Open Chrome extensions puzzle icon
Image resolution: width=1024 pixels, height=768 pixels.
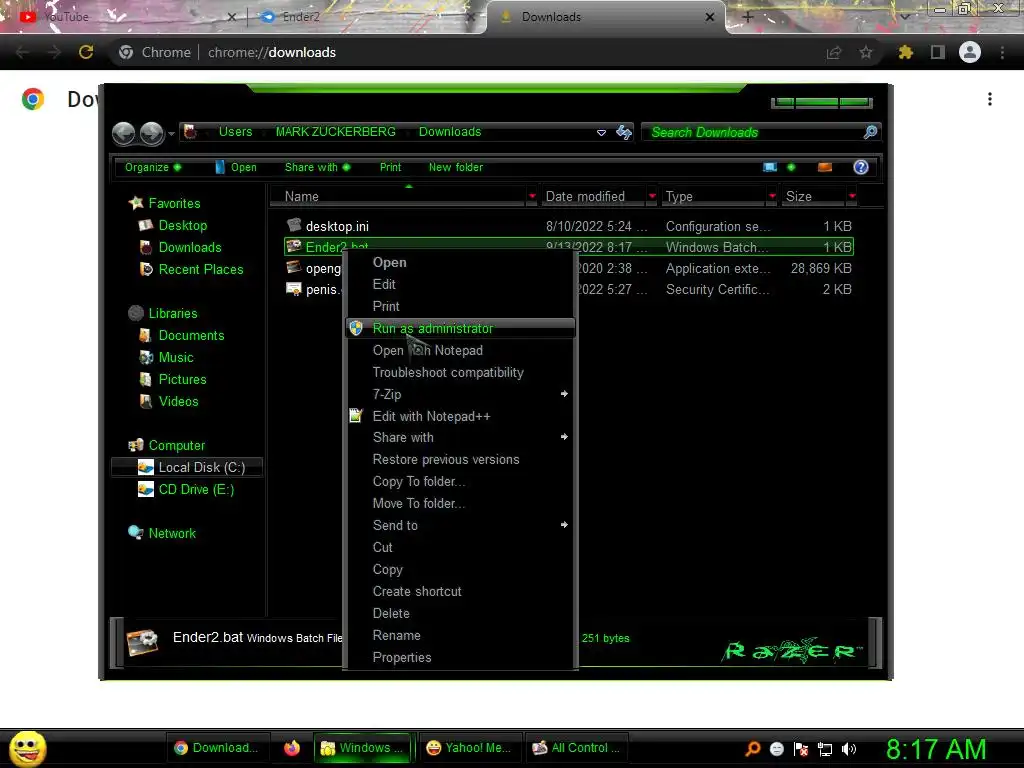pyautogui.click(x=905, y=52)
